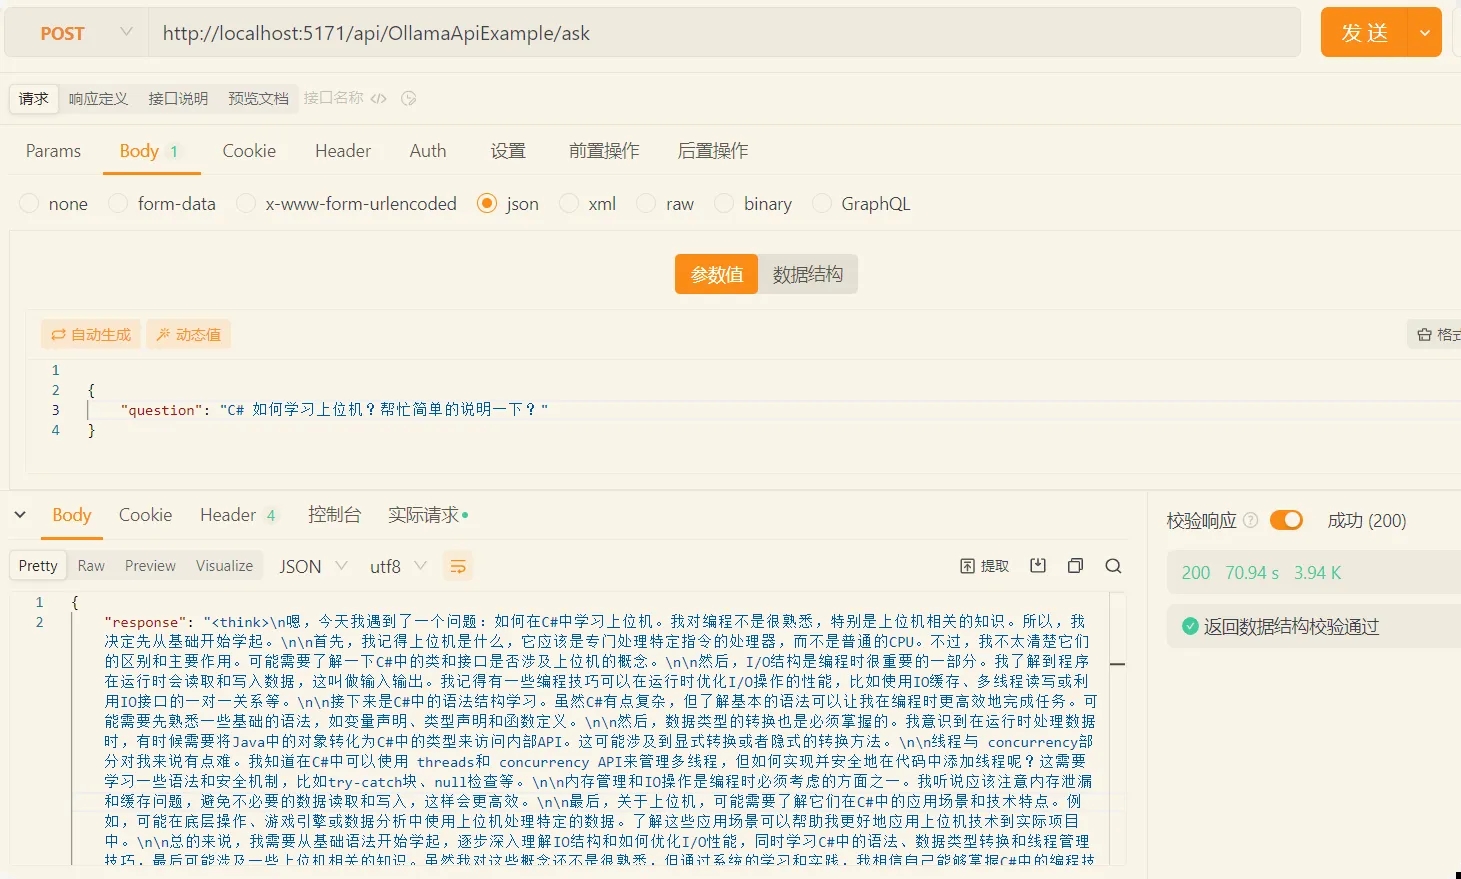This screenshot has height=879, width=1461.
Task: Open the response Cookie tab
Action: [145, 515]
